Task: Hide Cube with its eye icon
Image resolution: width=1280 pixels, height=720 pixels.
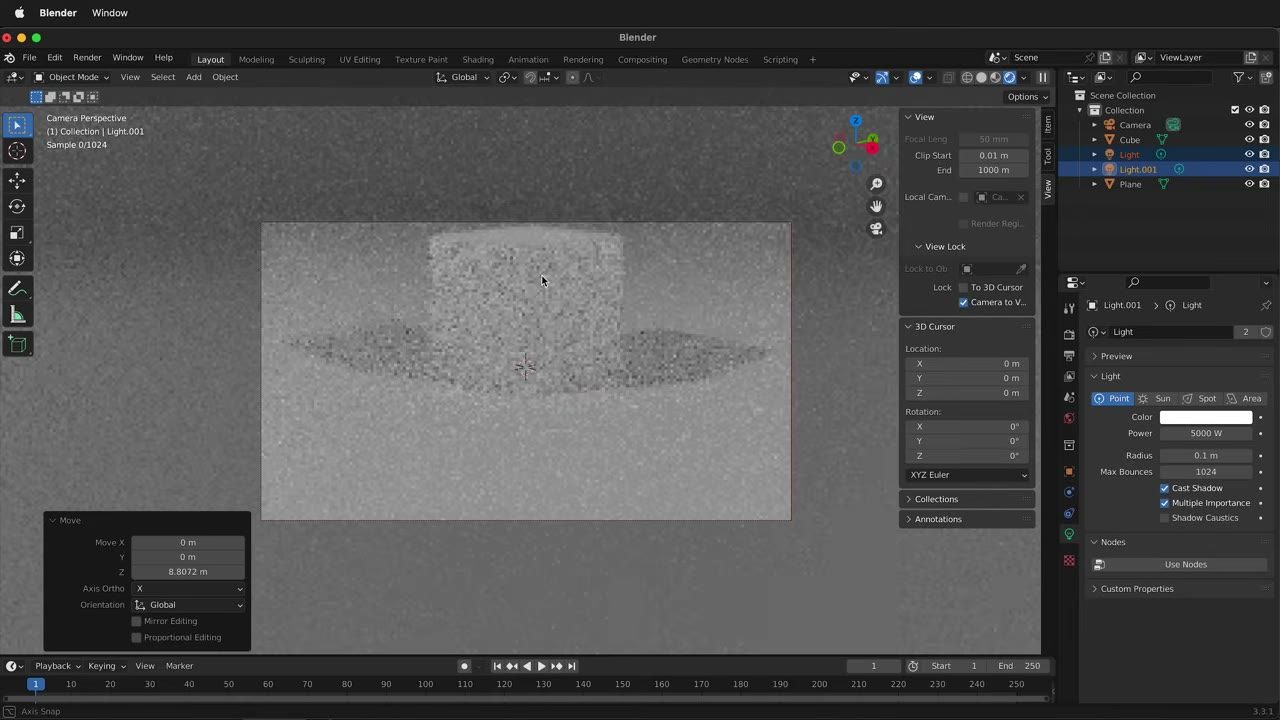Action: click(x=1249, y=140)
